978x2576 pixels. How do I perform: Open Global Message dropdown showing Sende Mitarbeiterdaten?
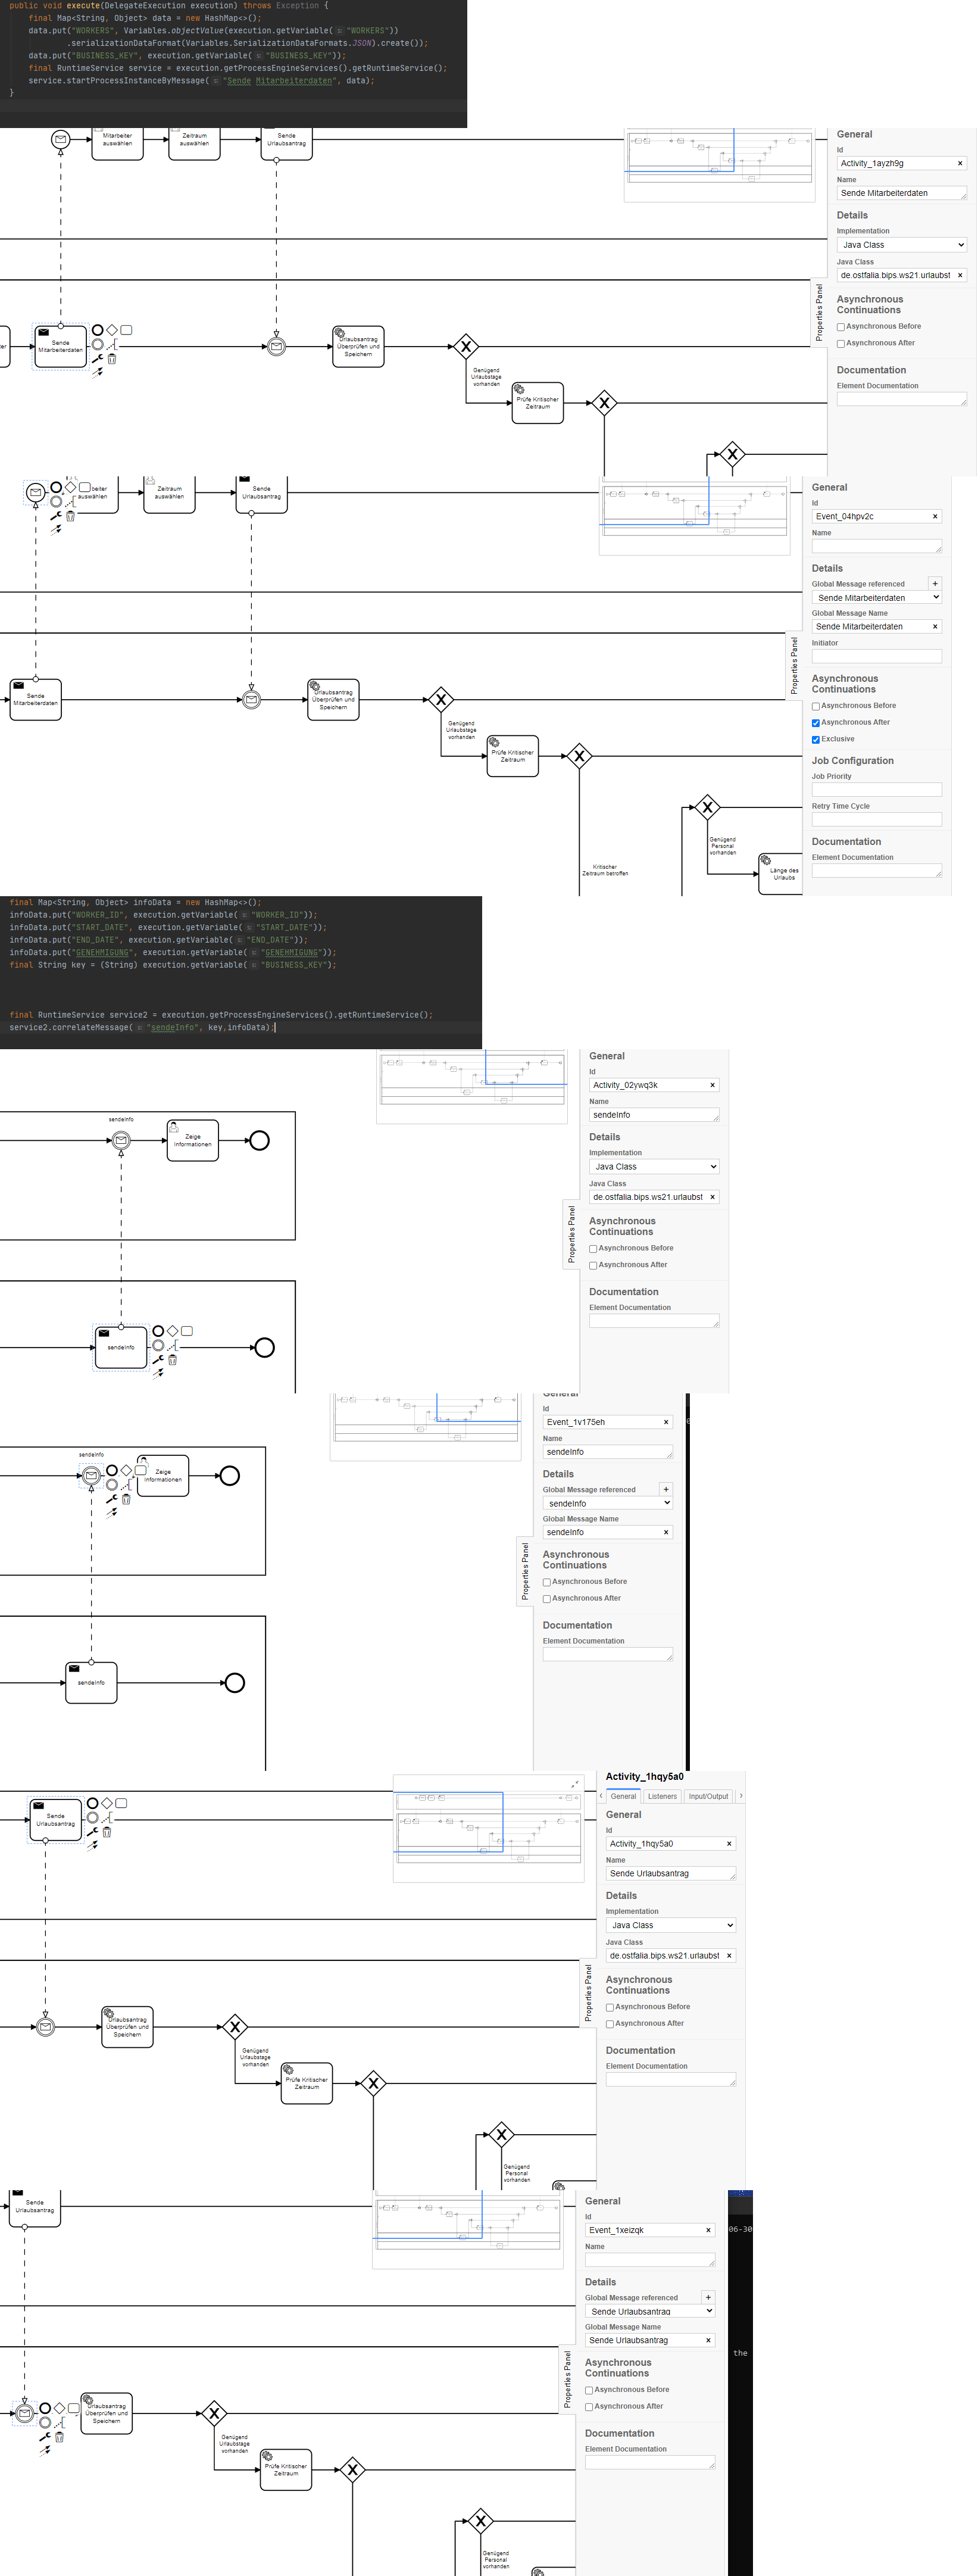(876, 598)
